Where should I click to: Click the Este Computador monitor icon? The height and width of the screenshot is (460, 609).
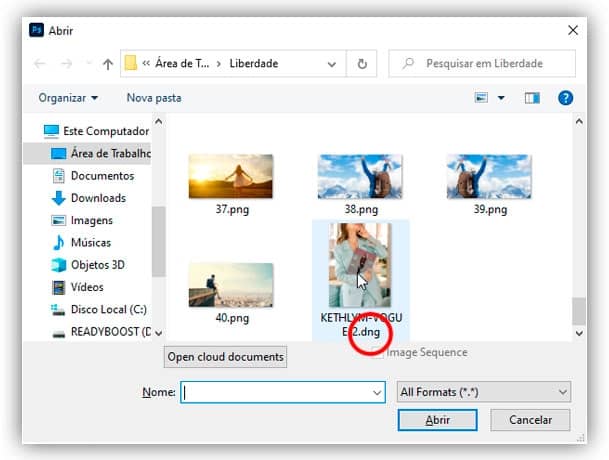coord(51,131)
